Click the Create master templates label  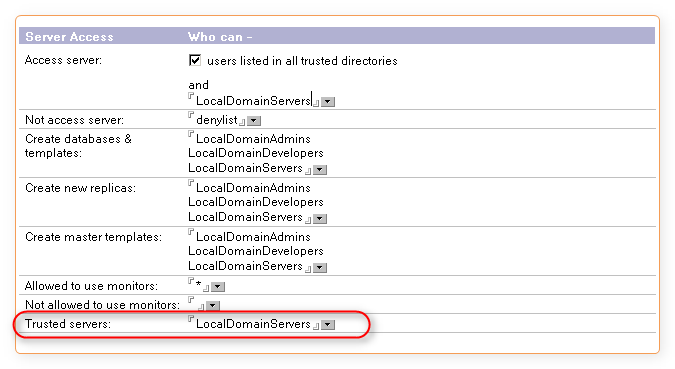93,237
